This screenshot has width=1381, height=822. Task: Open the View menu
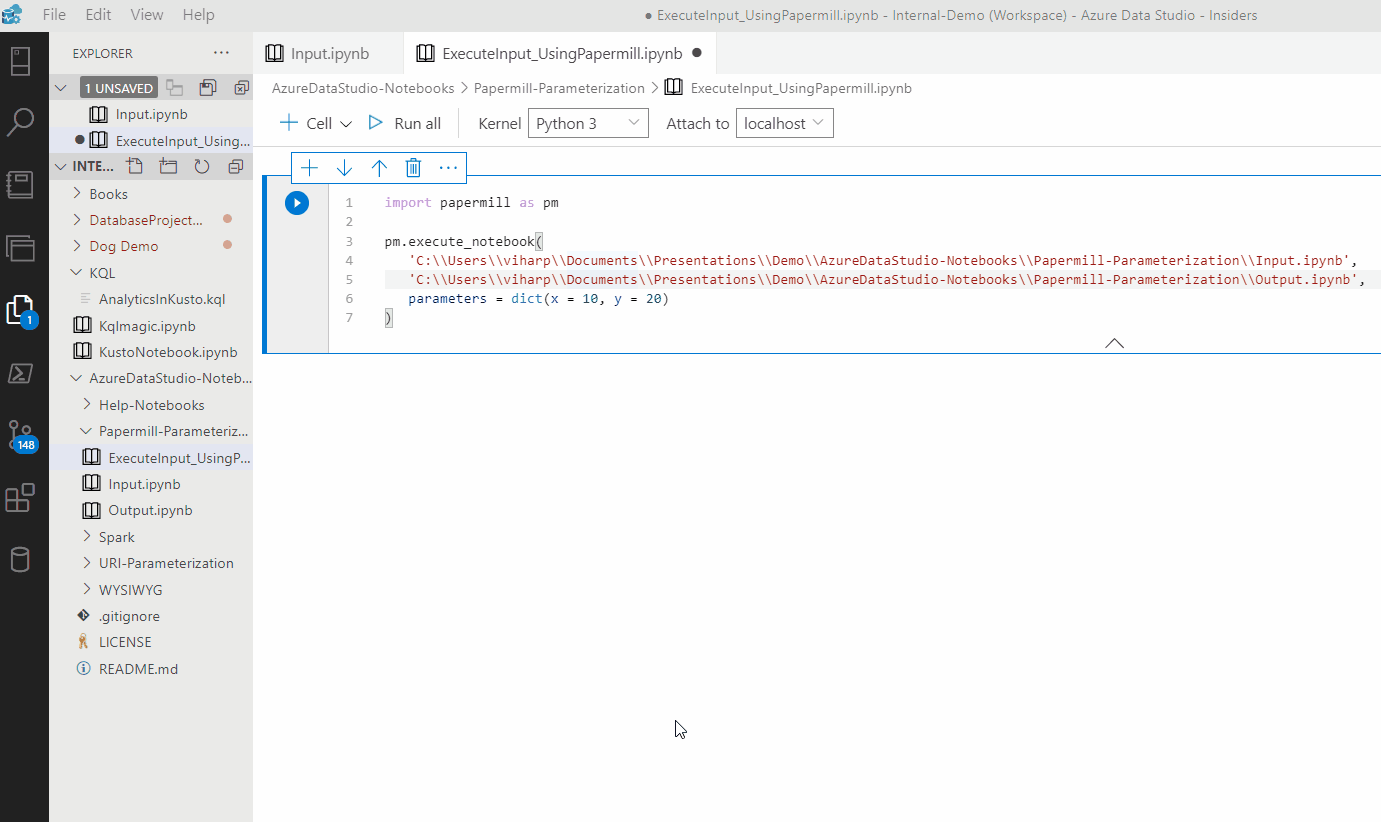(146, 14)
